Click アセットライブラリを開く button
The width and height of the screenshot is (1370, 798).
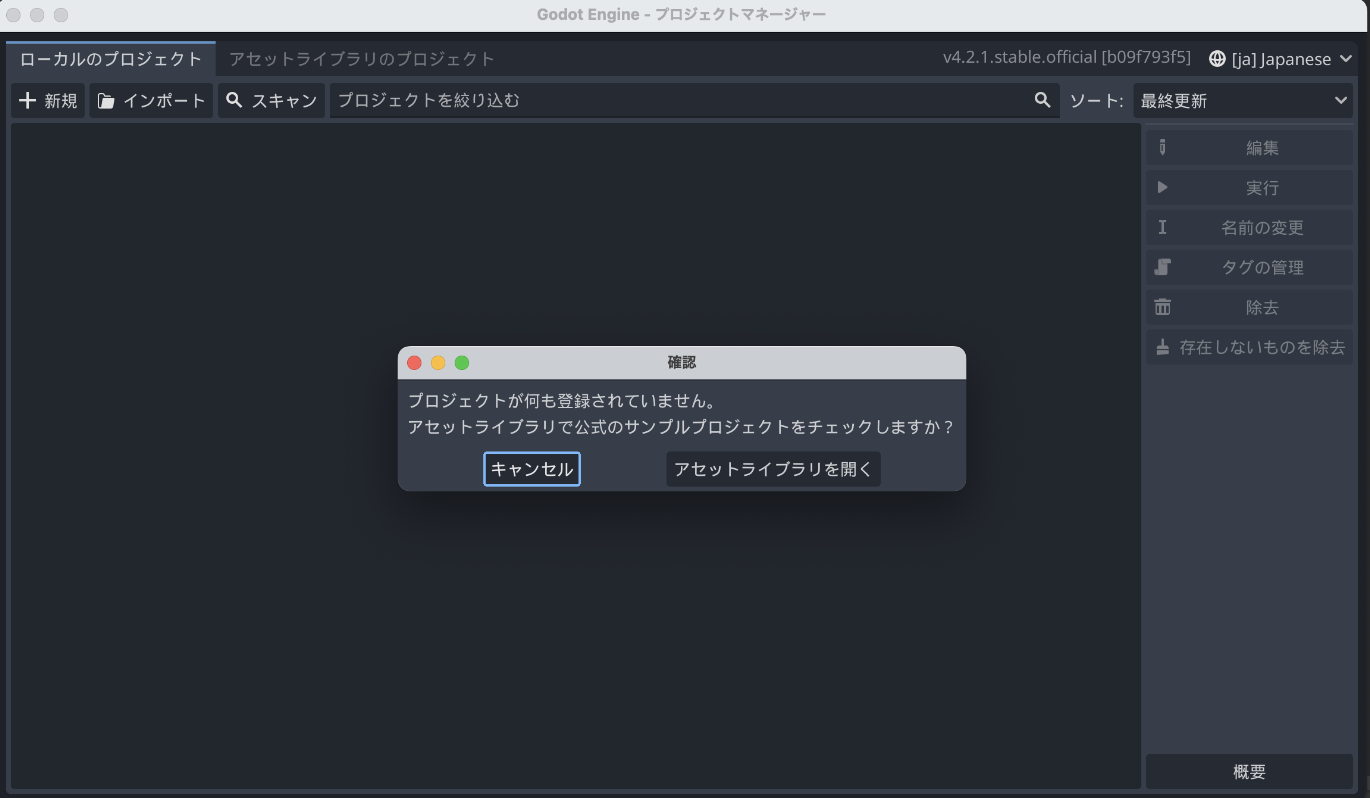773,469
